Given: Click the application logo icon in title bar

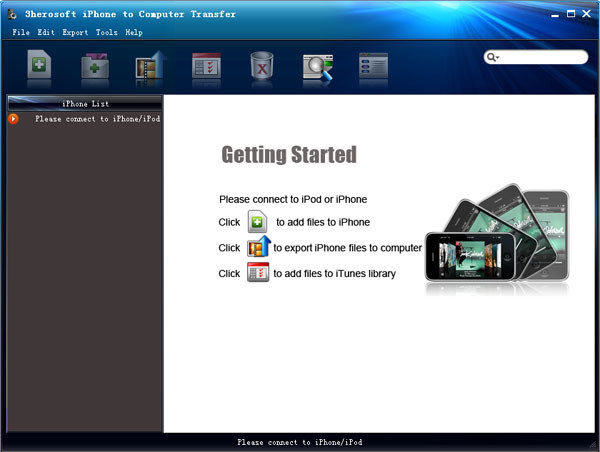Looking at the screenshot, I should pos(12,14).
